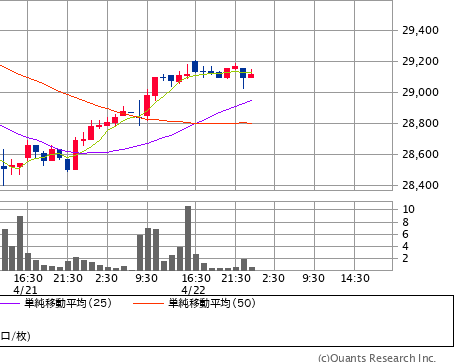Click the 4/21 date label

click(25, 290)
